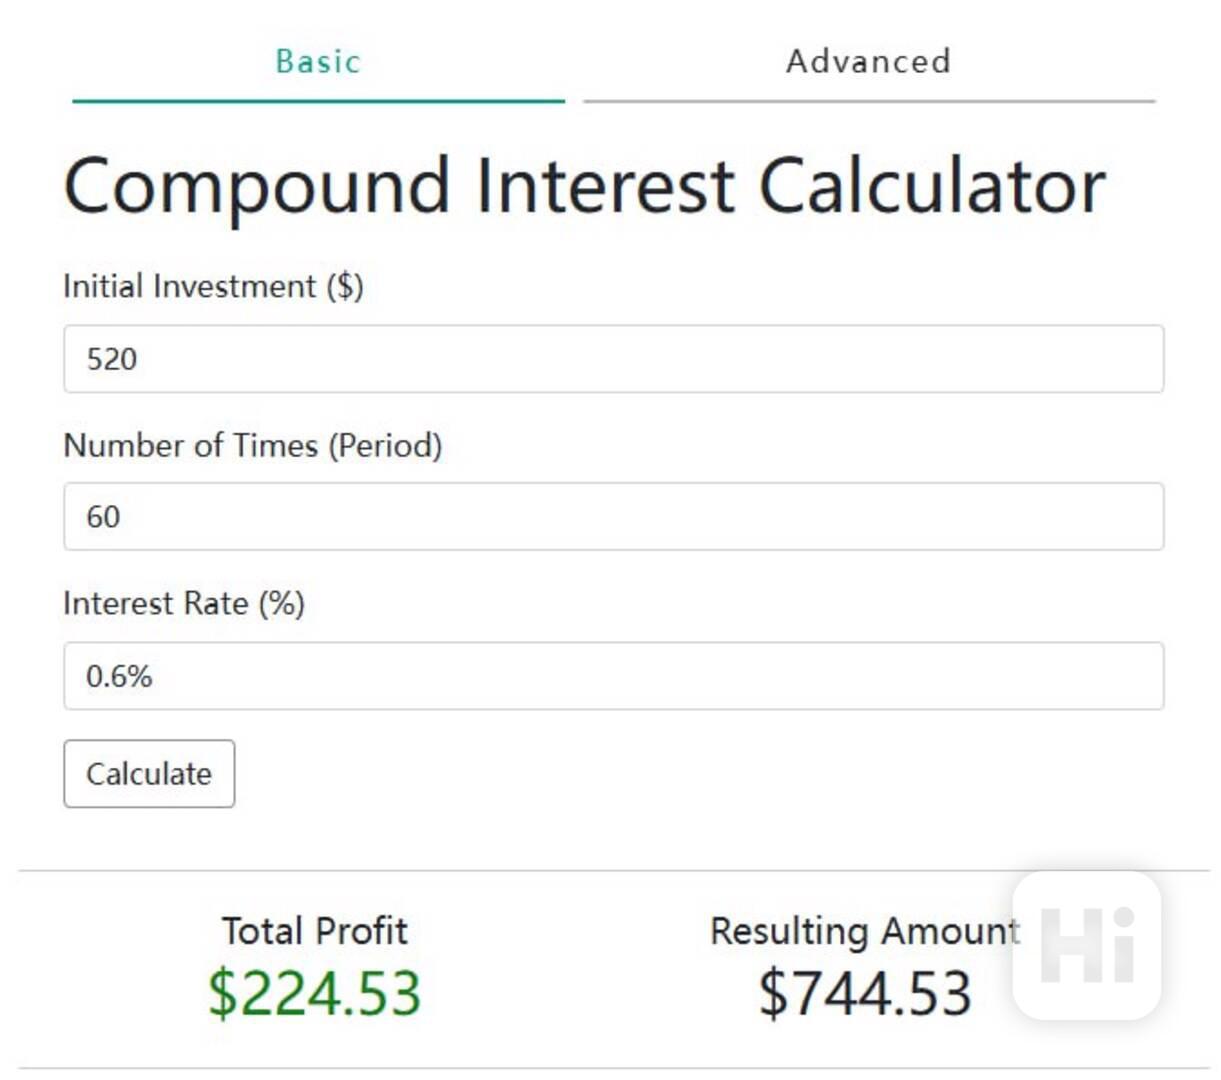Switch to the Basic tab
Image resolution: width=1221 pixels, height=1080 pixels.
pos(318,61)
